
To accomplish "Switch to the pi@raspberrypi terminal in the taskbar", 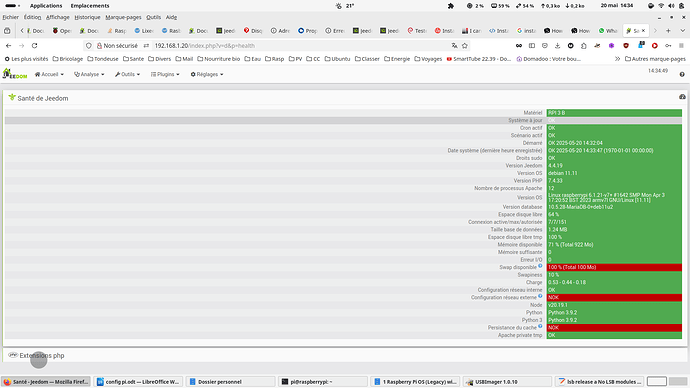I will [323, 381].
